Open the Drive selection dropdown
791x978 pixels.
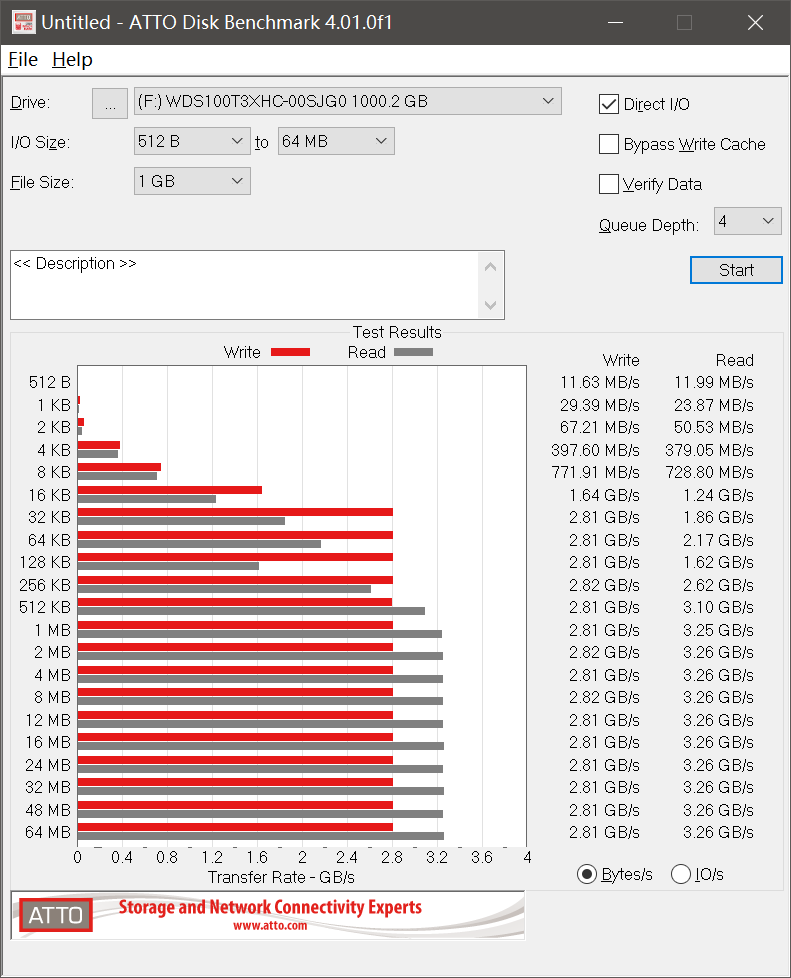pos(347,101)
